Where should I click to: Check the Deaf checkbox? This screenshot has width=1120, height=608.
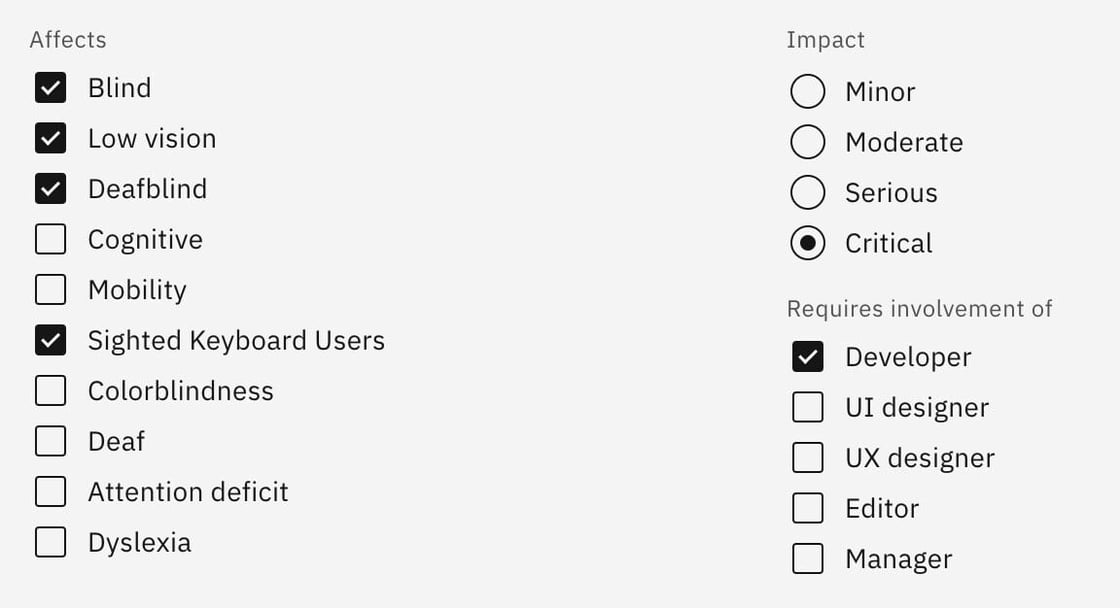[x=50, y=441]
